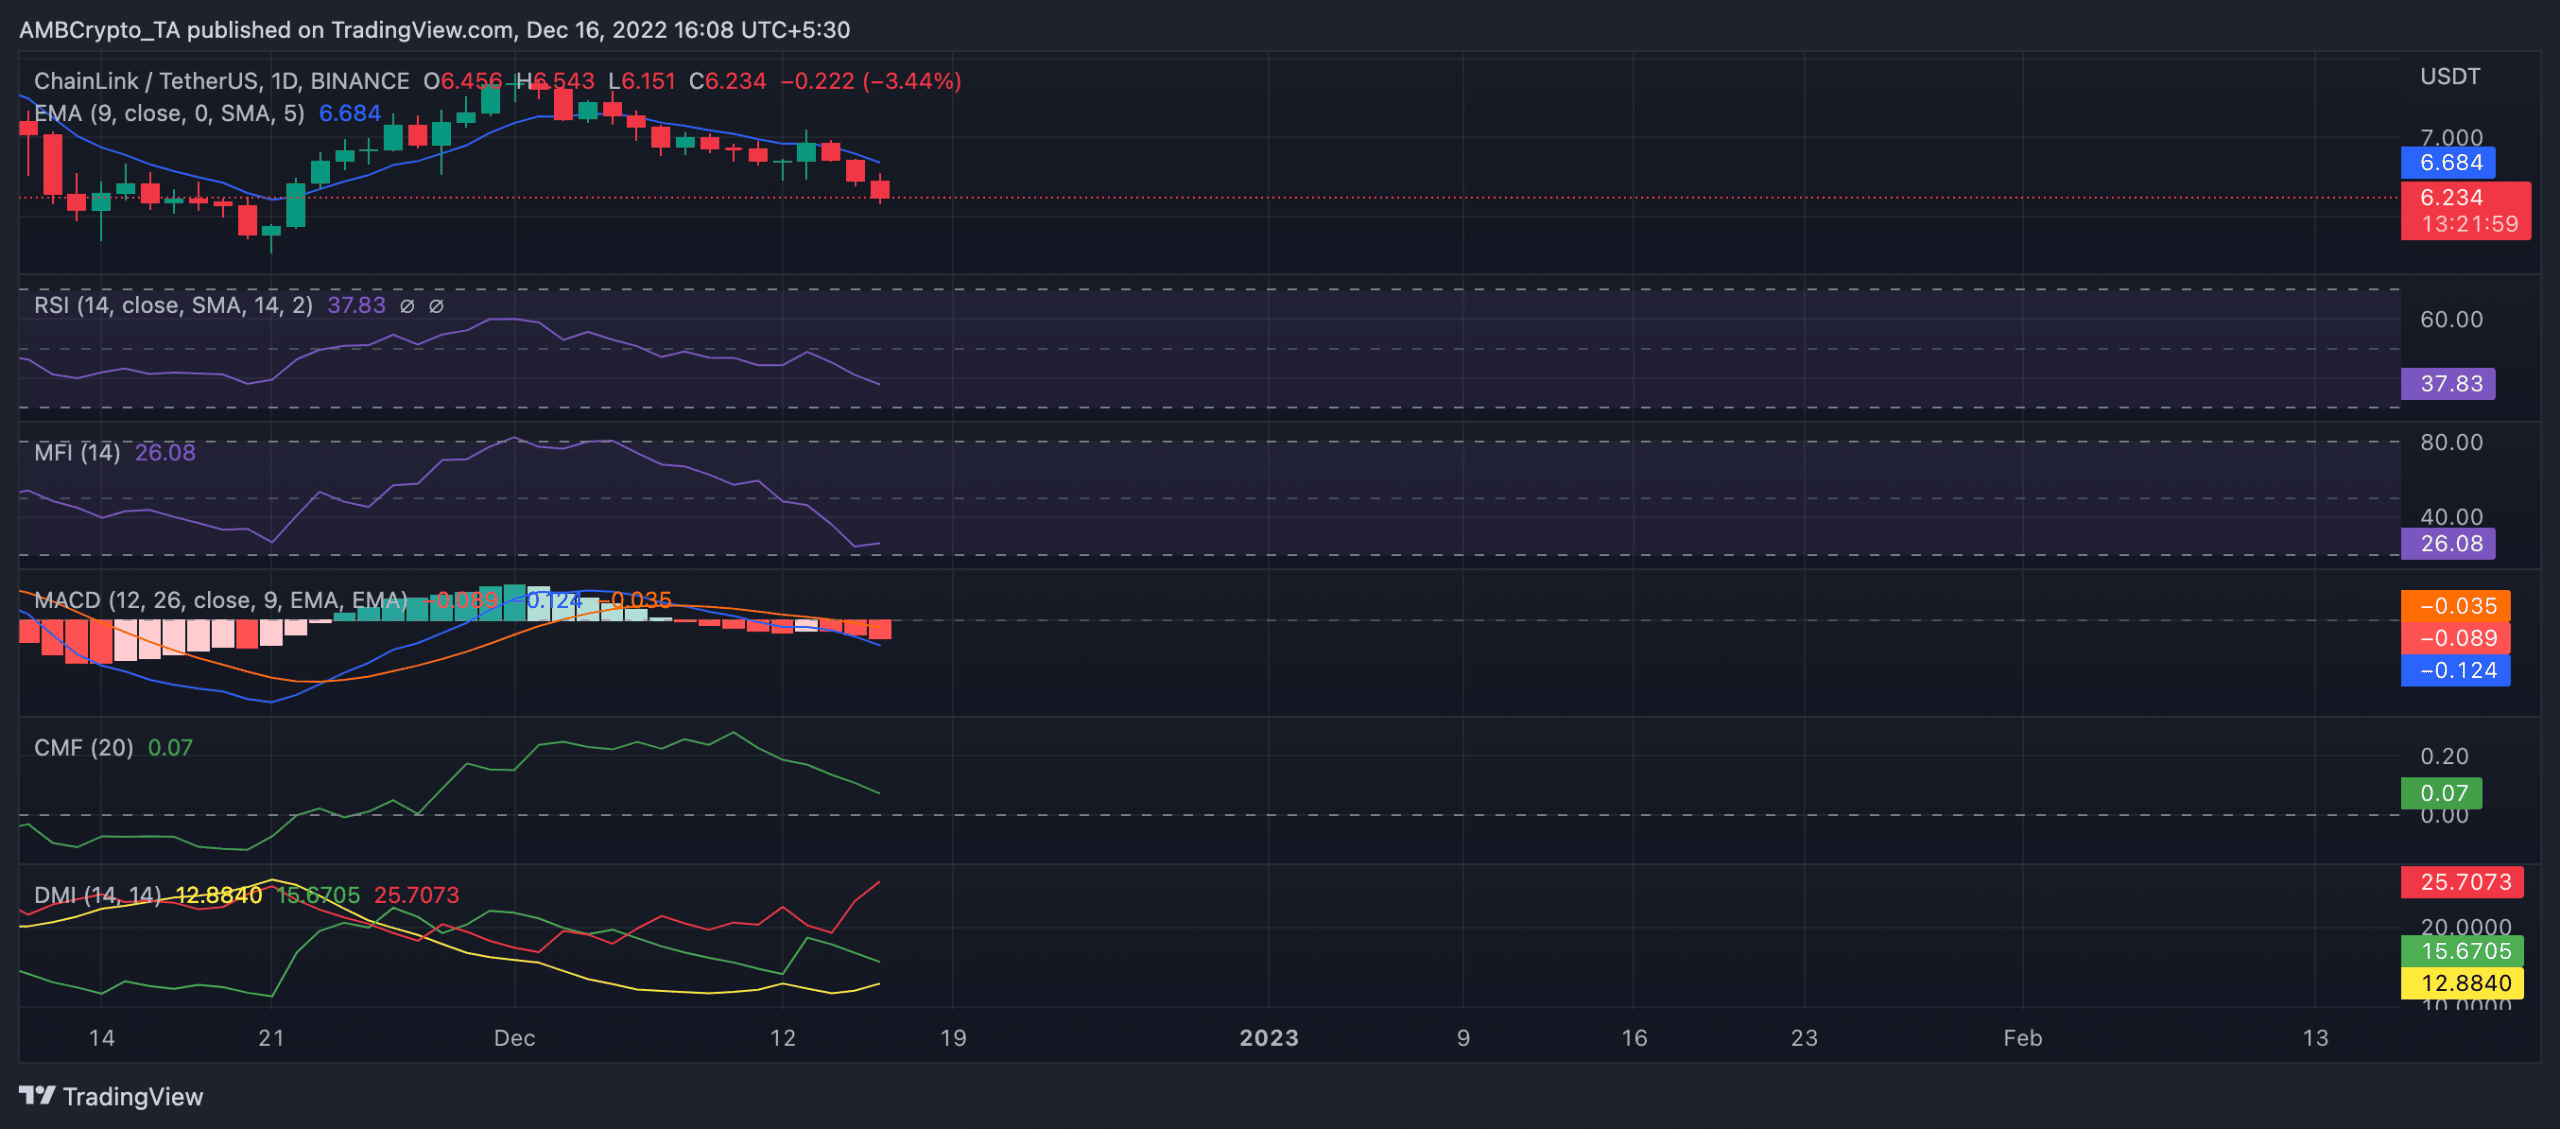Image resolution: width=2560 pixels, height=1129 pixels.
Task: Click the USDT currency label
Action: pos(2450,77)
